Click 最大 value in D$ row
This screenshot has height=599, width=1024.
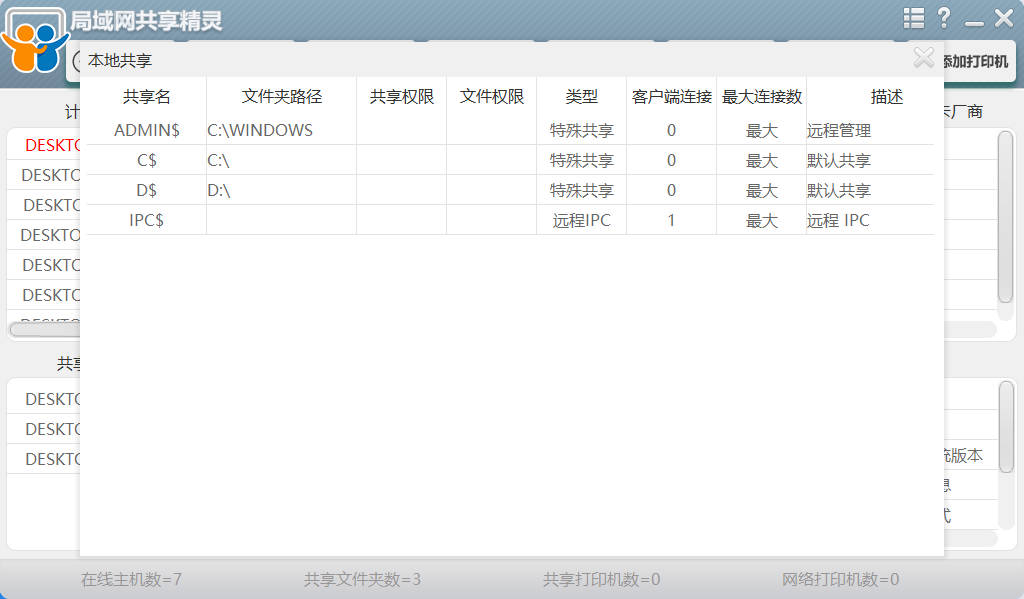click(x=761, y=191)
